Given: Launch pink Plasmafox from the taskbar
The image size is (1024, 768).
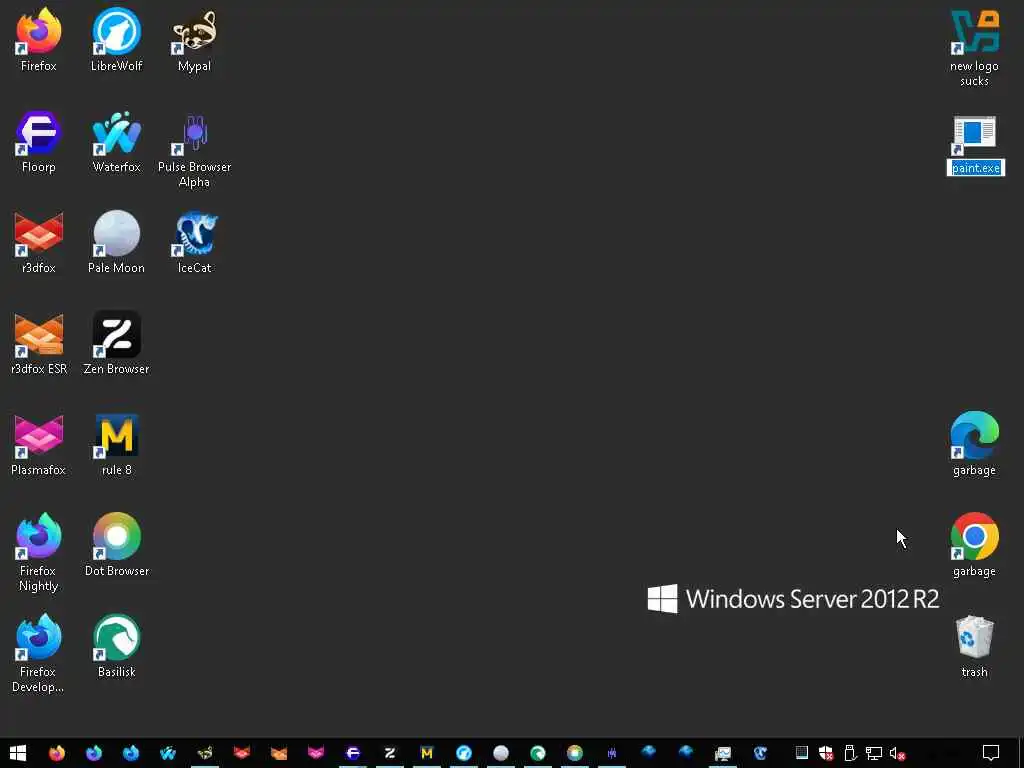Looking at the screenshot, I should coord(316,753).
